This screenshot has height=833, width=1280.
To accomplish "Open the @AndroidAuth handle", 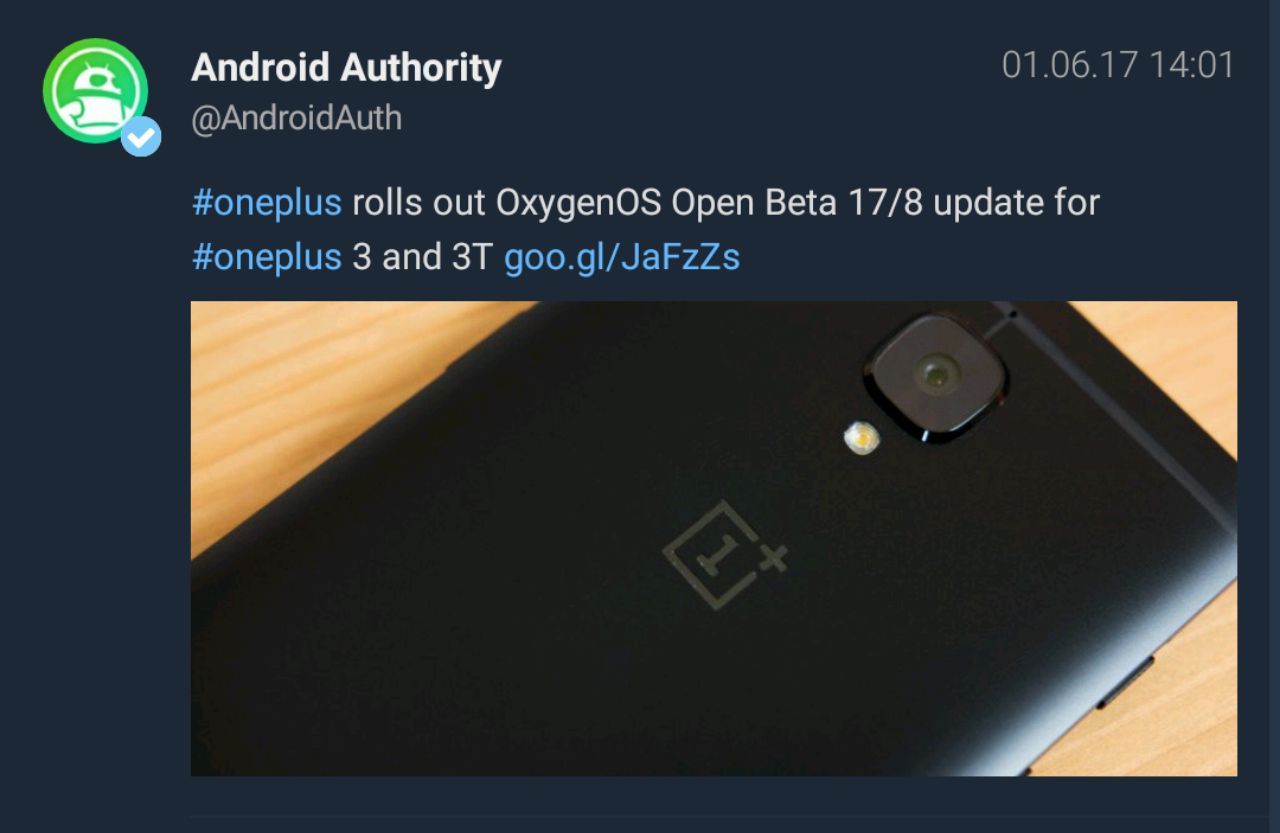I will (297, 118).
